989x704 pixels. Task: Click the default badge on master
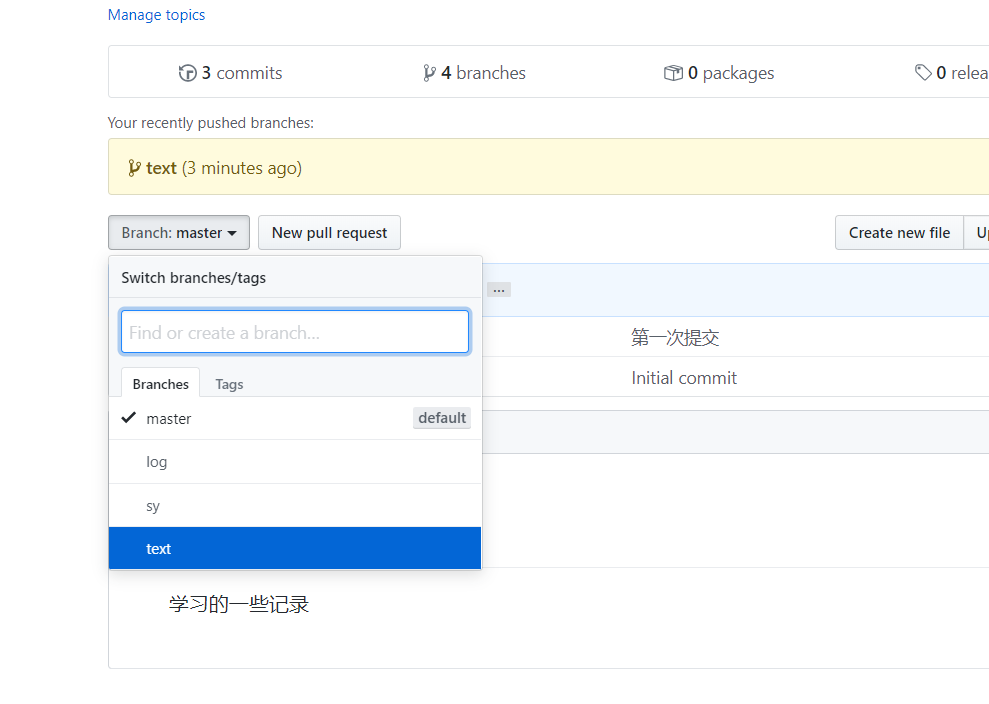point(442,418)
